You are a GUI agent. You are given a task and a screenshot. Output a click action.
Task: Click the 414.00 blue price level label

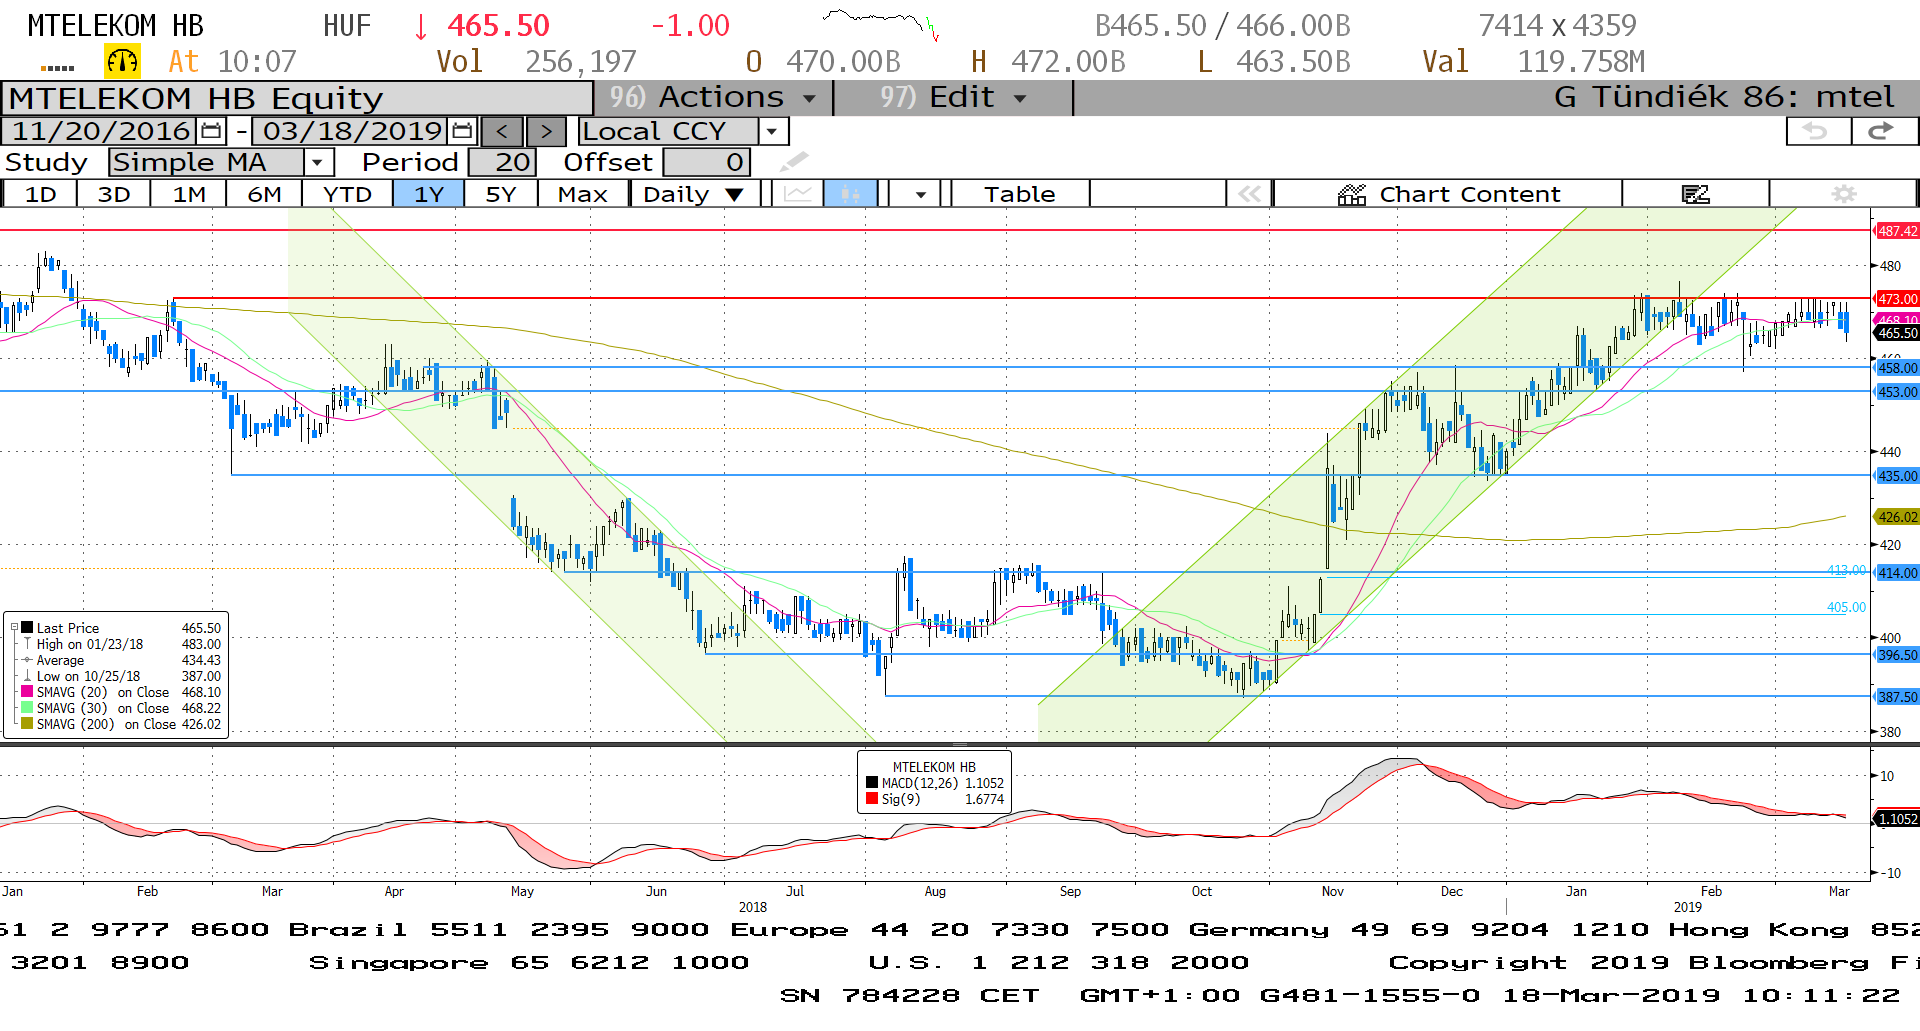(x=1897, y=573)
